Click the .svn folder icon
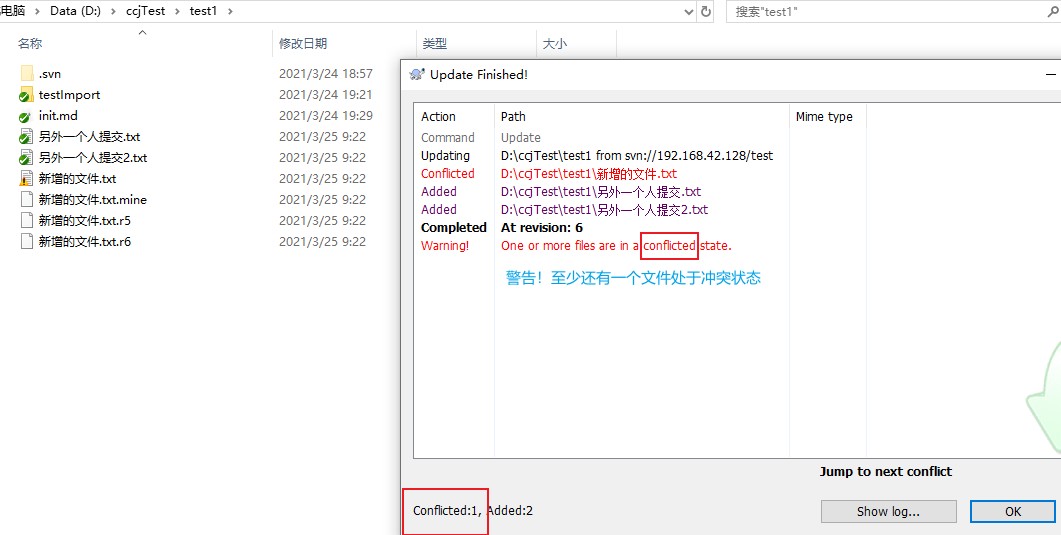 pos(26,74)
